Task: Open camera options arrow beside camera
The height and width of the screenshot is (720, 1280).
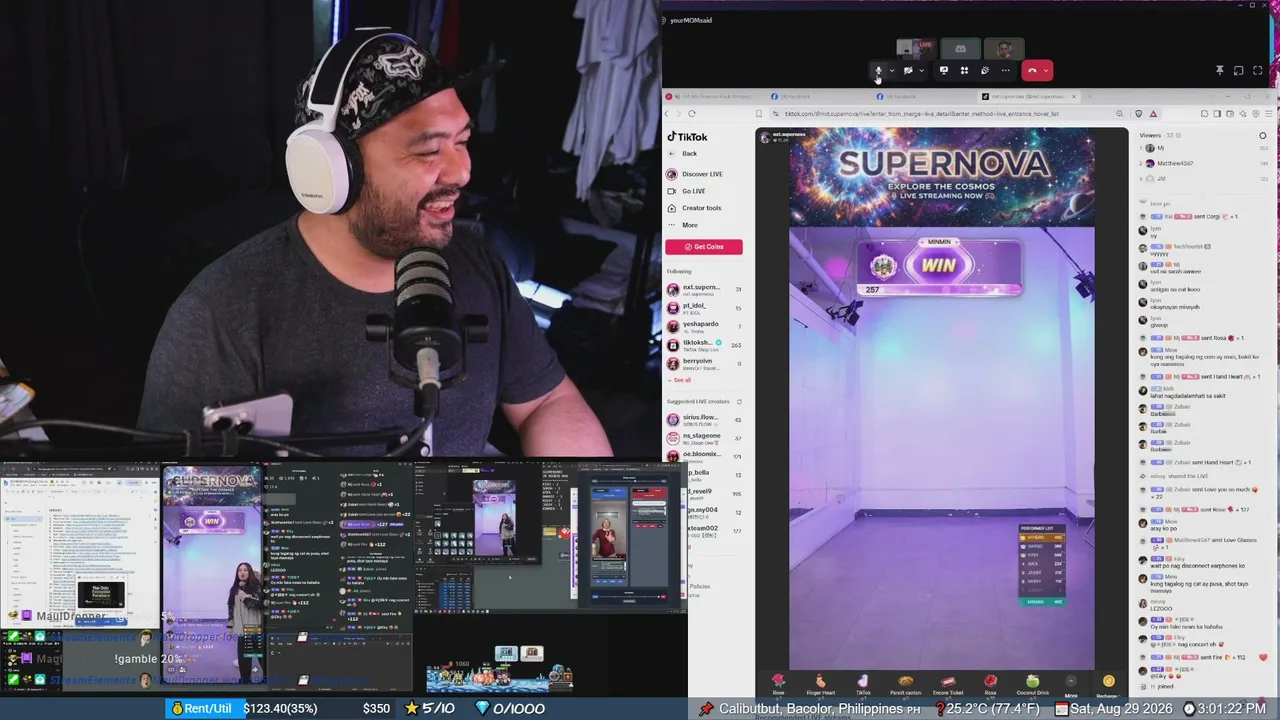Action: [921, 71]
